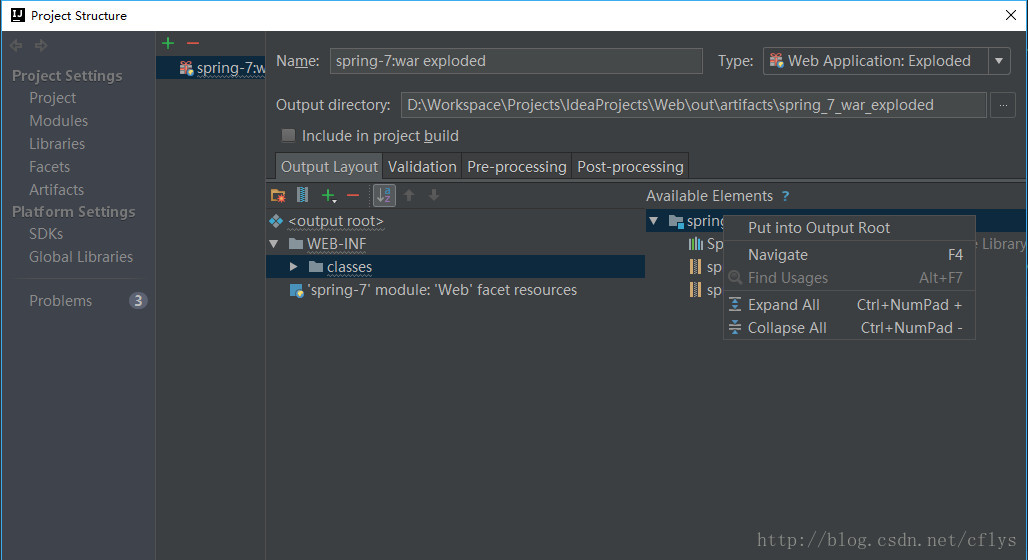1028x560 pixels.
Task: Choose Expand All in context menu
Action: click(849, 304)
